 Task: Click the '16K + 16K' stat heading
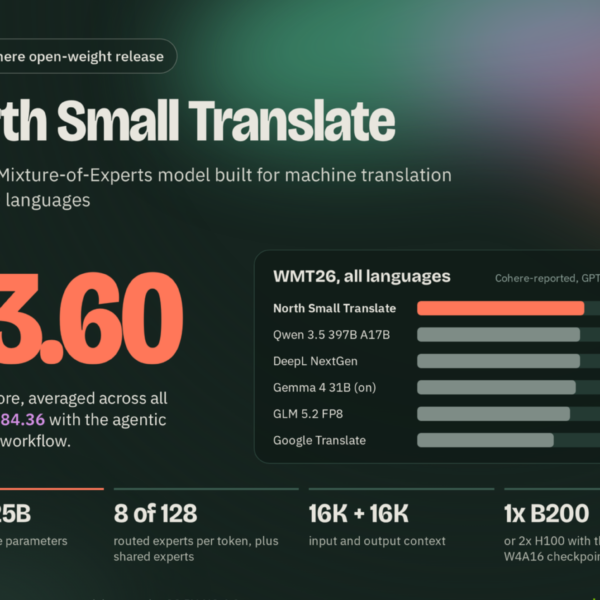pyautogui.click(x=359, y=514)
